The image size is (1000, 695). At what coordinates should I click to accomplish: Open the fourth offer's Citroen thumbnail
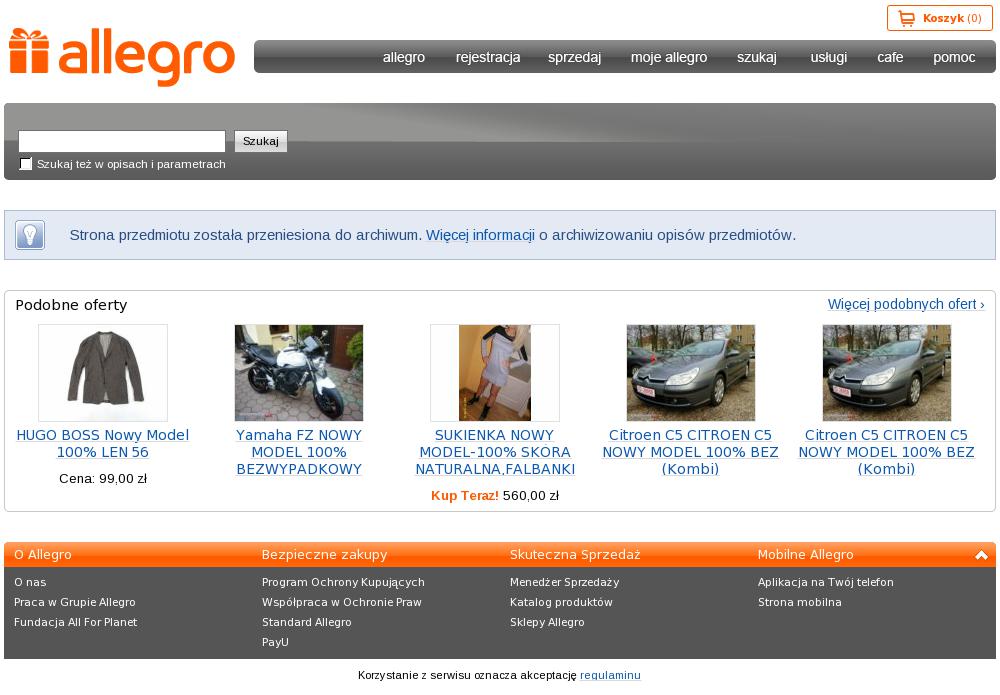pyautogui.click(x=691, y=373)
